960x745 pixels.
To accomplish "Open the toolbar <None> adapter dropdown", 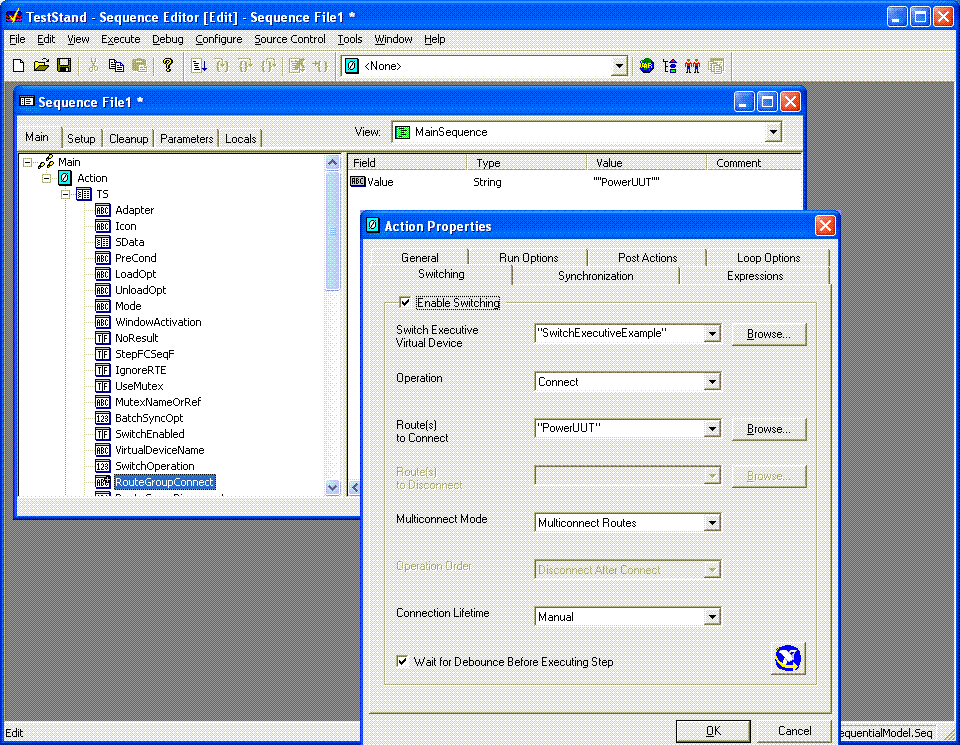I will [619, 66].
